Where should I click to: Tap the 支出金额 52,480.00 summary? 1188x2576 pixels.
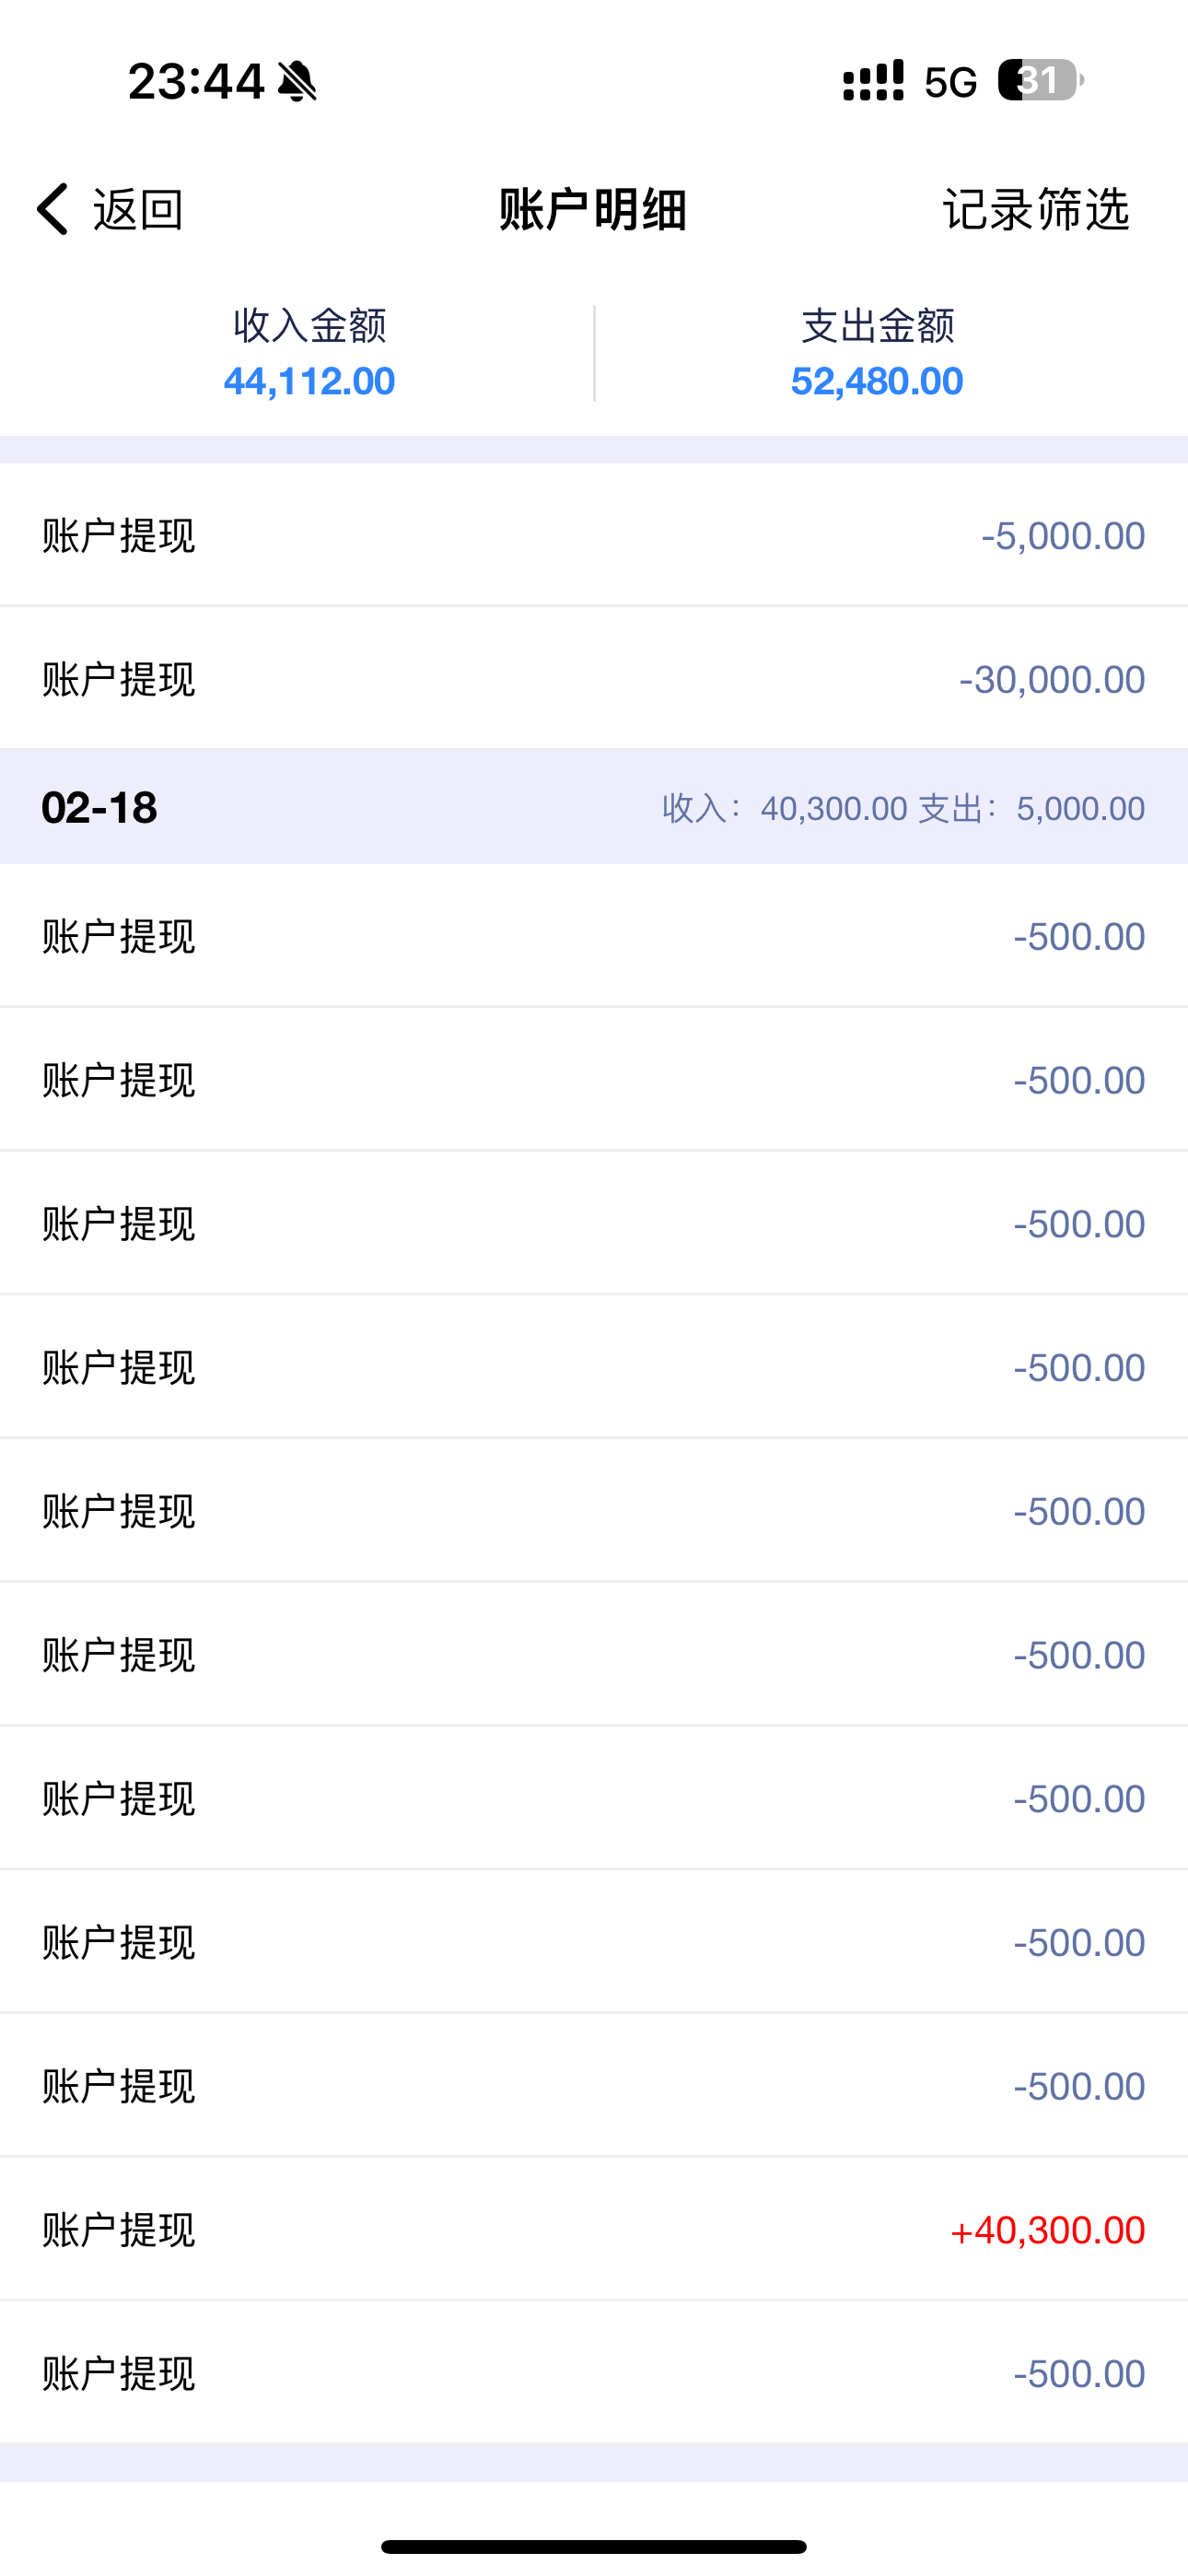(877, 353)
